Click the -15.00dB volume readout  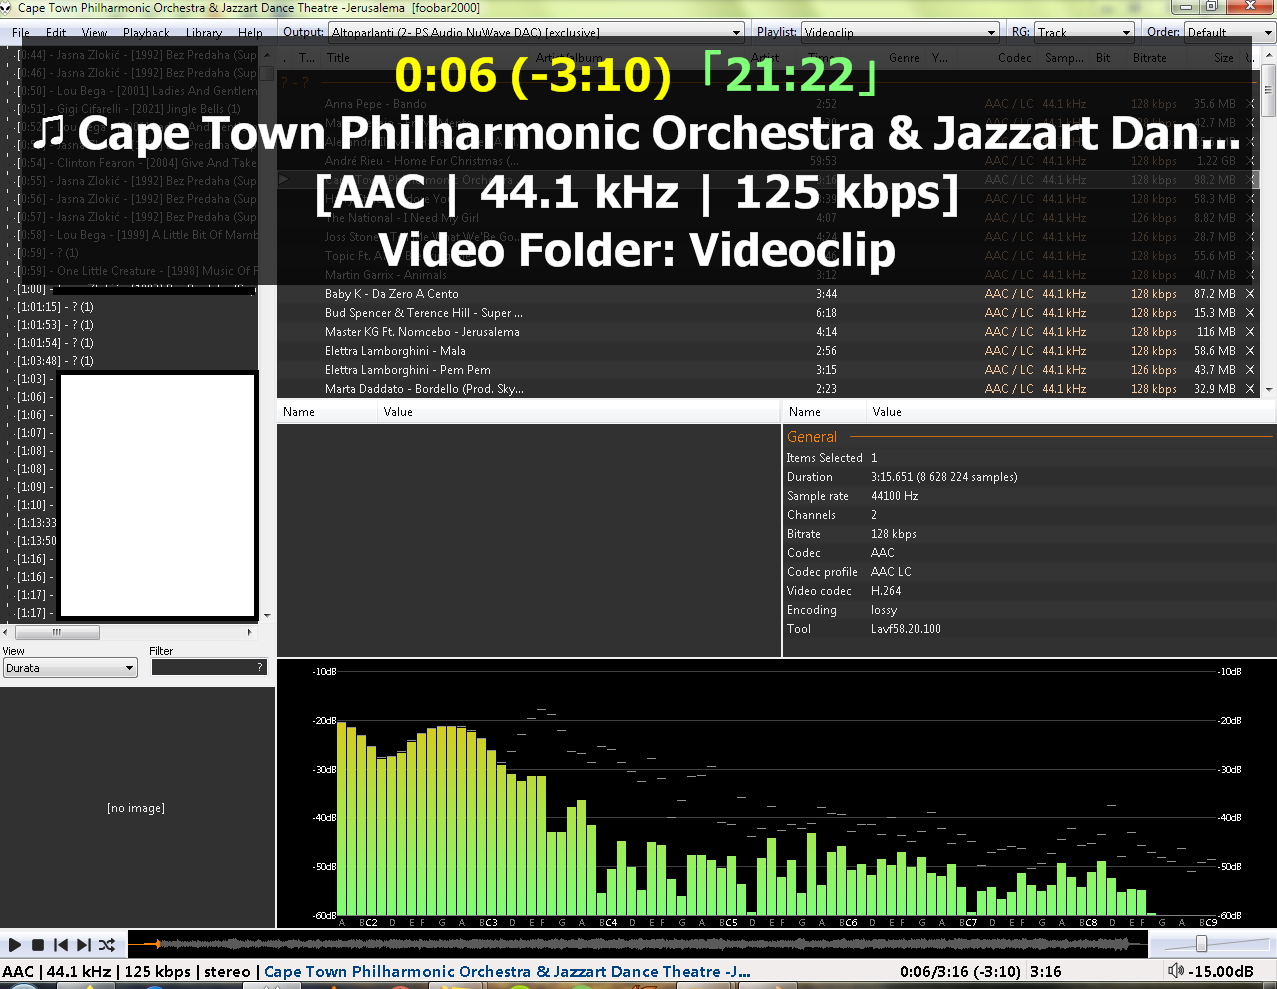(1221, 971)
